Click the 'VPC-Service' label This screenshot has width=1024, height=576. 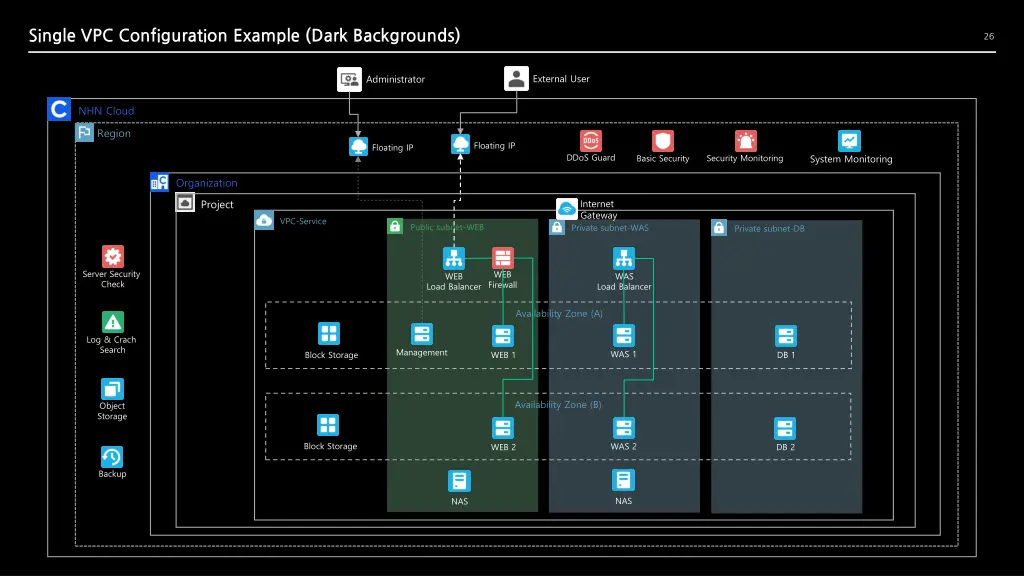[303, 221]
